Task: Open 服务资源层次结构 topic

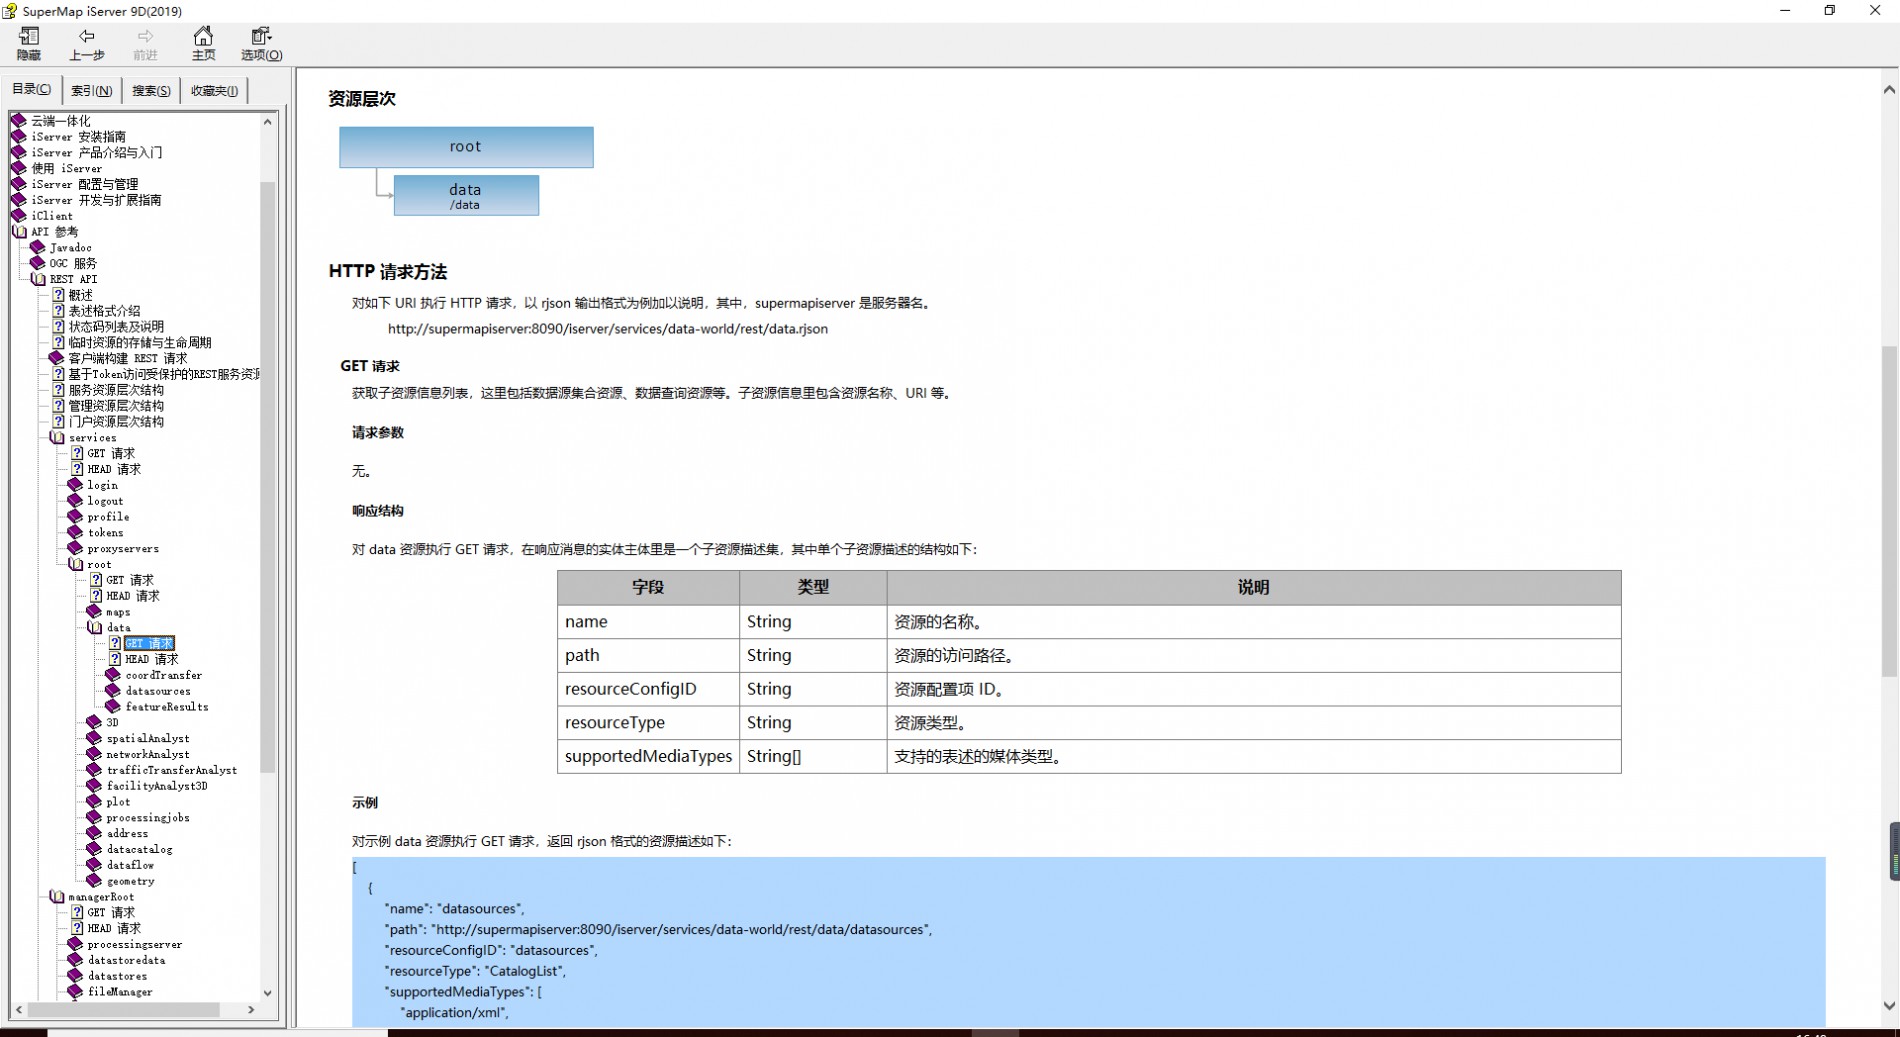Action: click(116, 390)
